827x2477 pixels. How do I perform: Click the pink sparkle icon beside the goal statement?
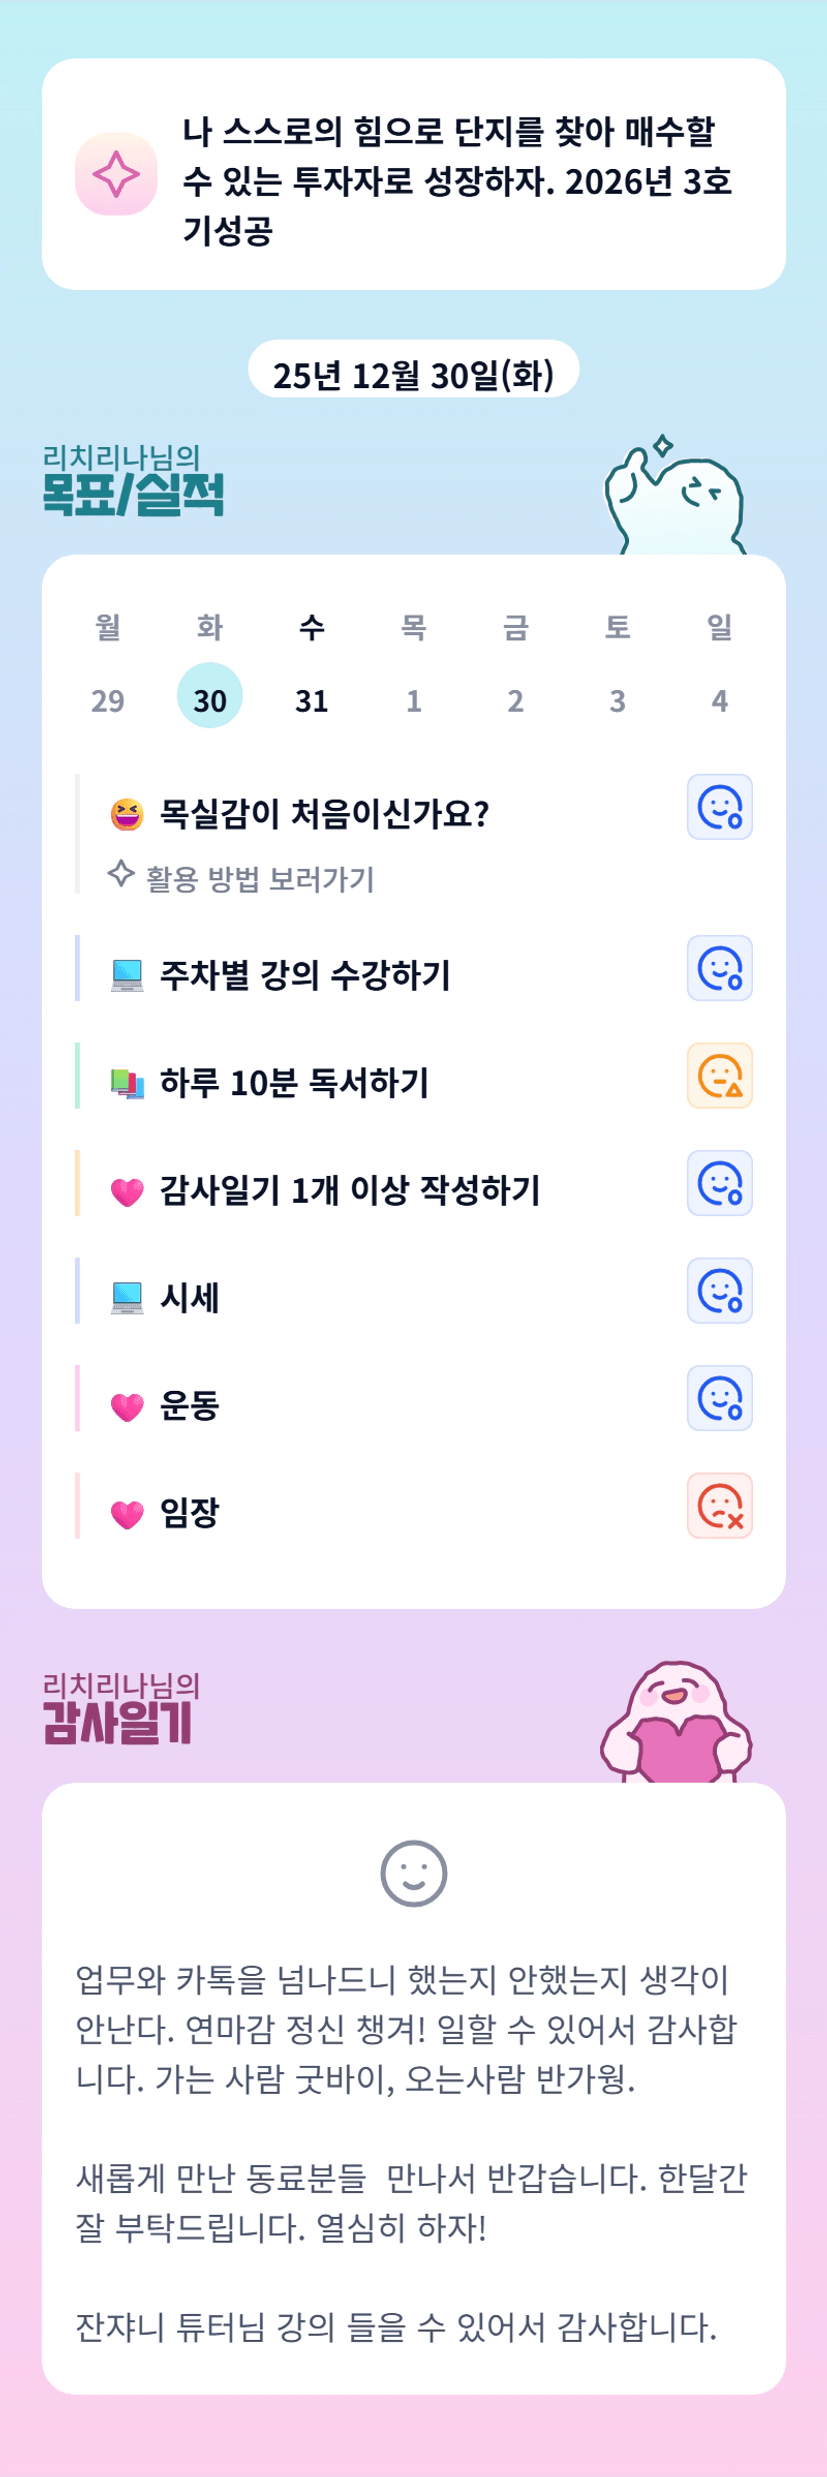coord(116,175)
